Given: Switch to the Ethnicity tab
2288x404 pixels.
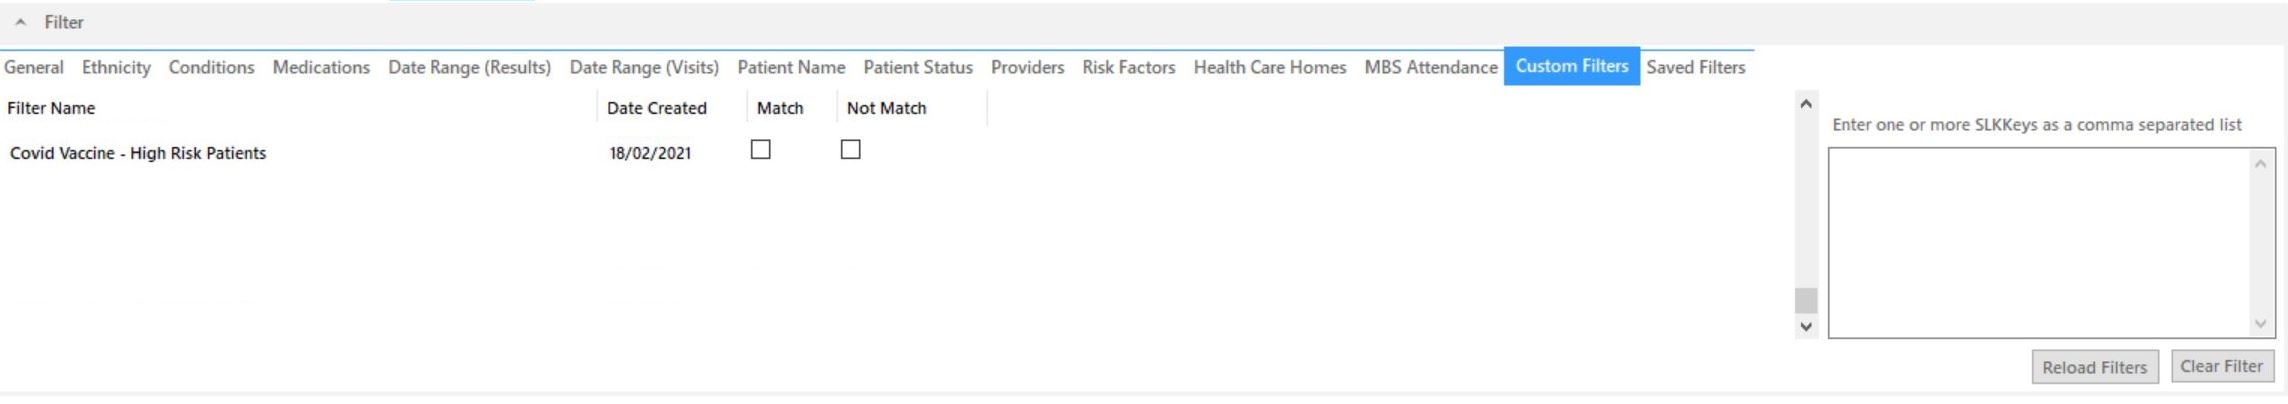Looking at the screenshot, I should pos(116,67).
